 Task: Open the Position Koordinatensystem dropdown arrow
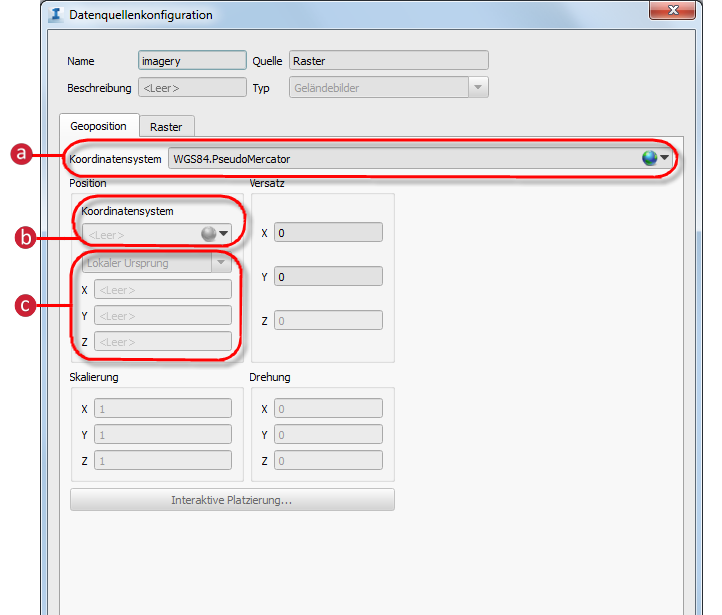[x=223, y=233]
